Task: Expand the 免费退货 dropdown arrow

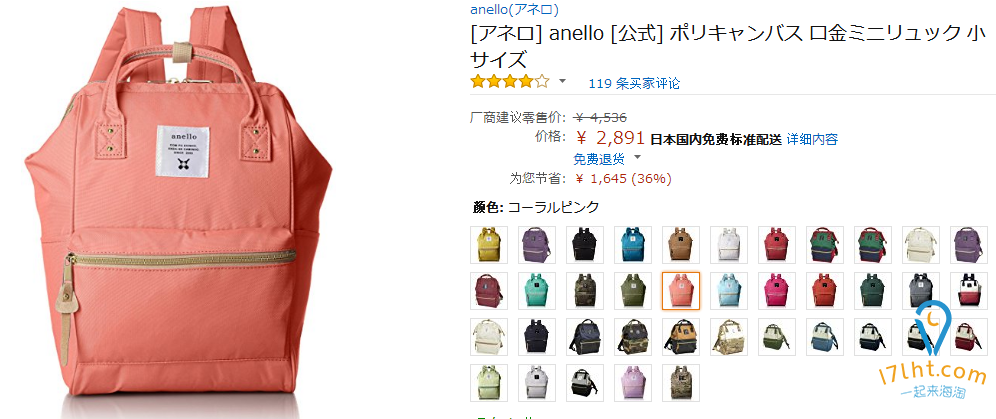Action: (x=638, y=157)
